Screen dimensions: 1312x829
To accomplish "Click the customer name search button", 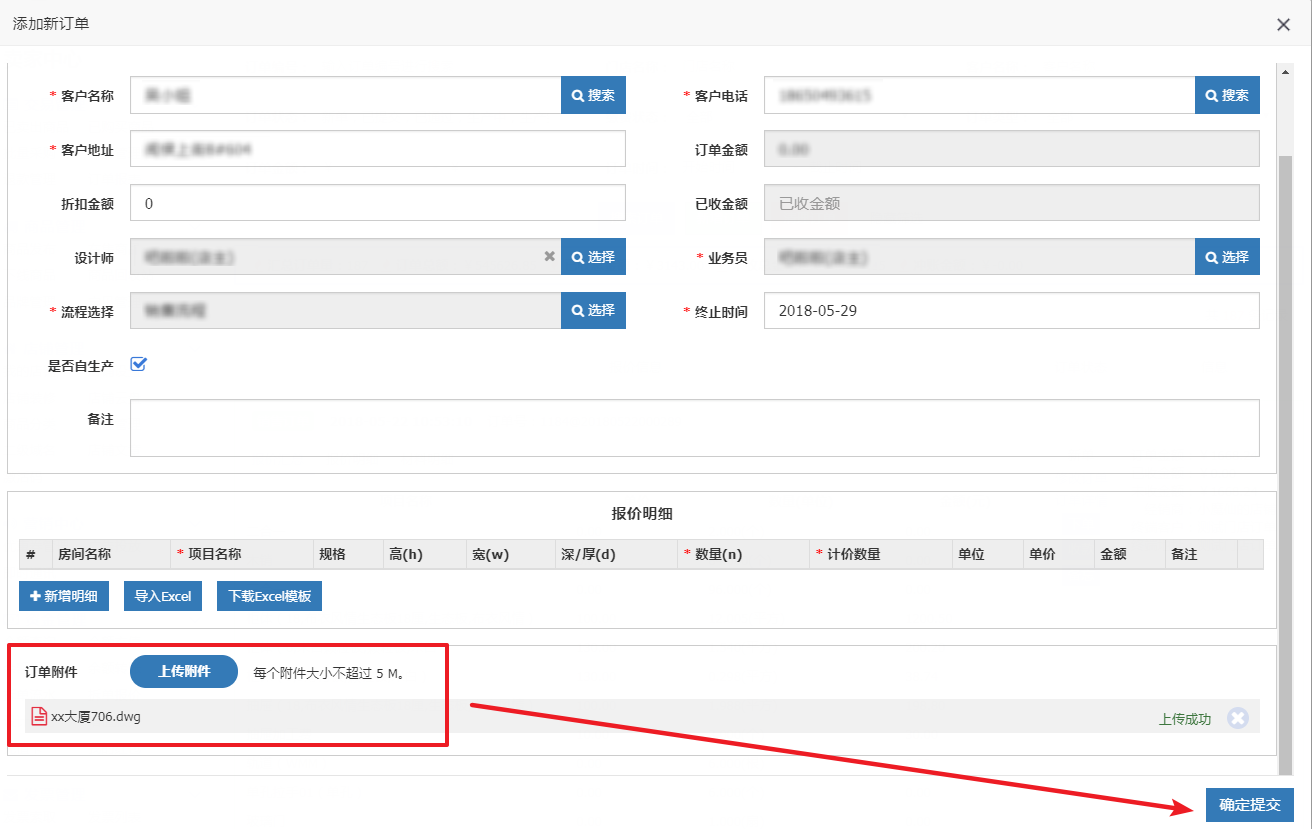I will coord(593,95).
